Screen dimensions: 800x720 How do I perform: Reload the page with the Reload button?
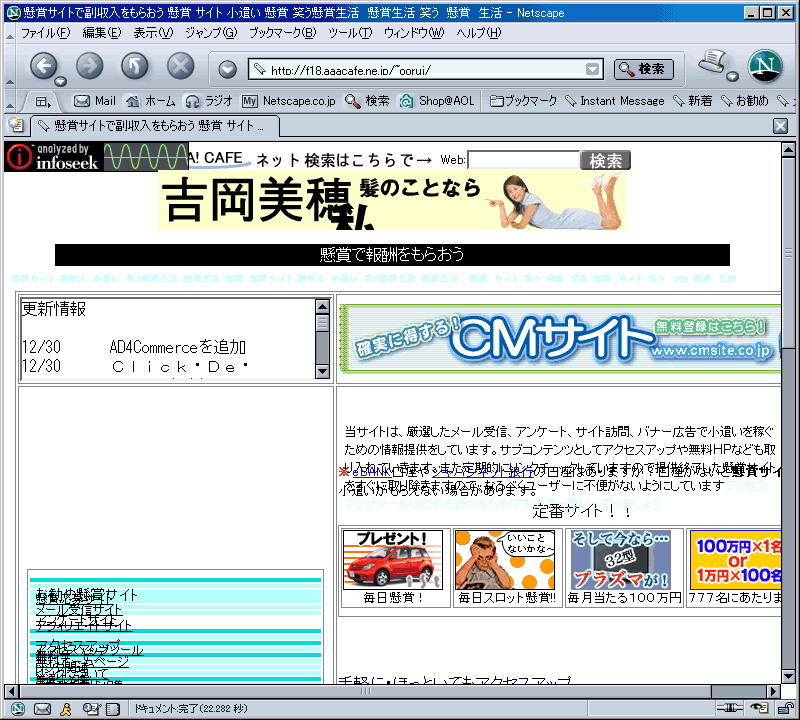[135, 66]
